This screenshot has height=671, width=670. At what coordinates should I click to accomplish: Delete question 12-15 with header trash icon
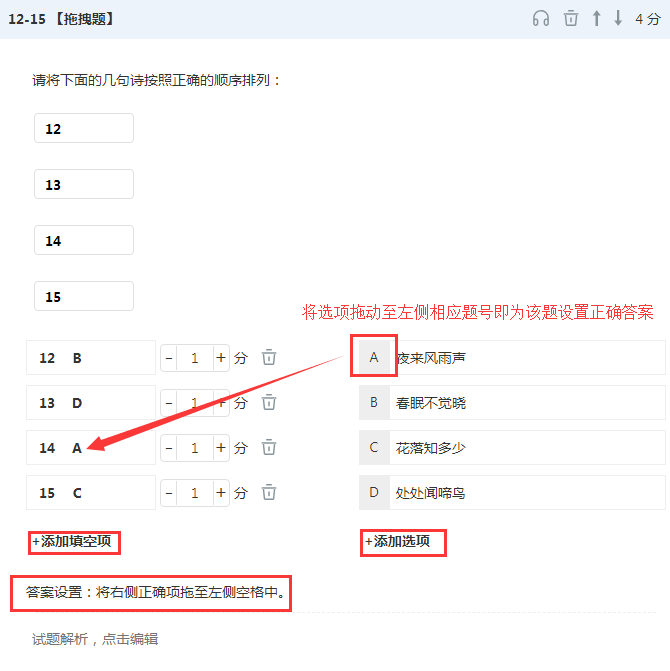571,19
